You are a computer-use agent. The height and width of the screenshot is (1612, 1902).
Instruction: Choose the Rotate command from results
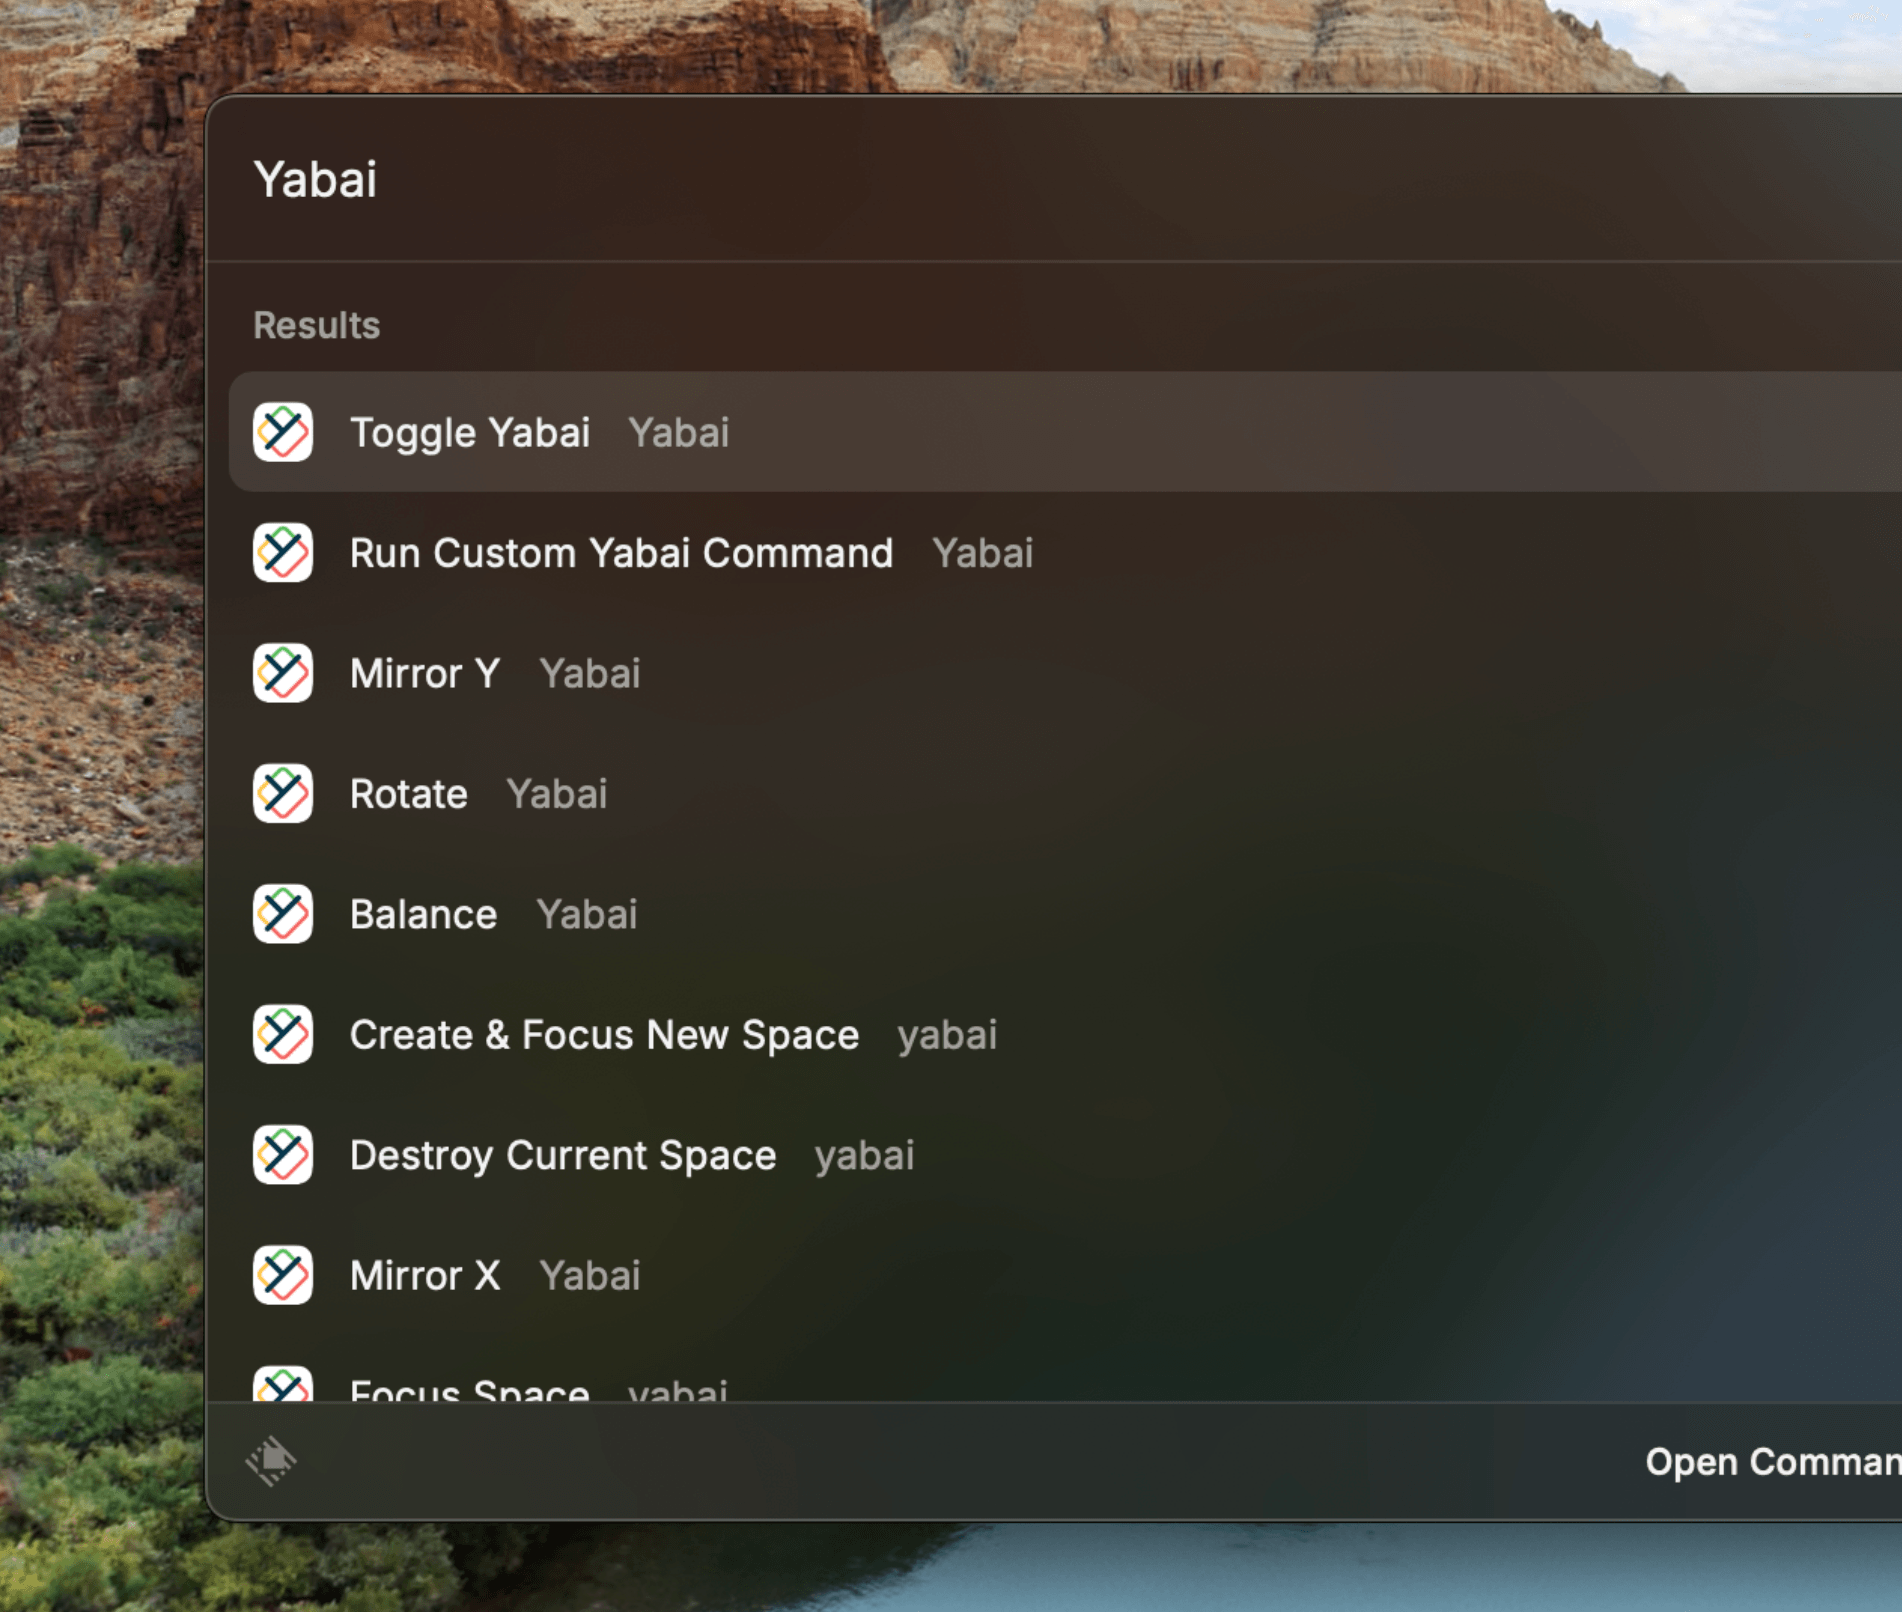tap(408, 793)
